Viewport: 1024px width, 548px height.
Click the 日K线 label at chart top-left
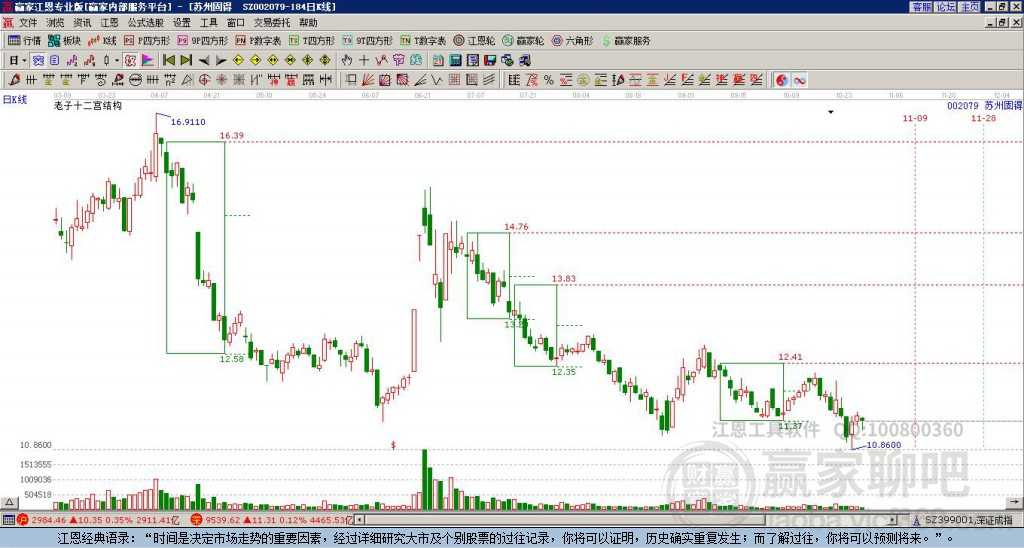pos(15,99)
